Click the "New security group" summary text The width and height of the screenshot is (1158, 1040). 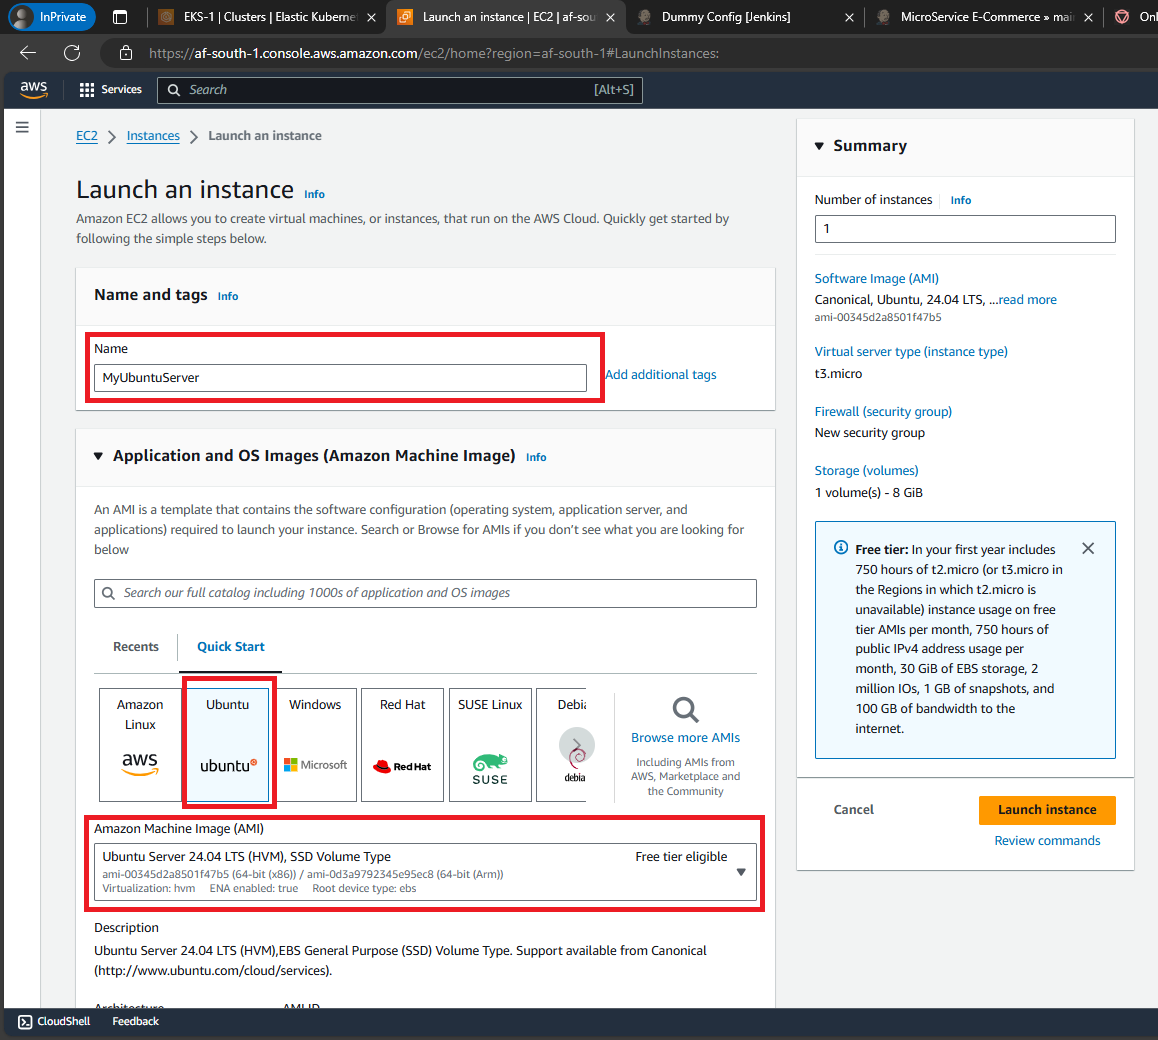(x=869, y=433)
